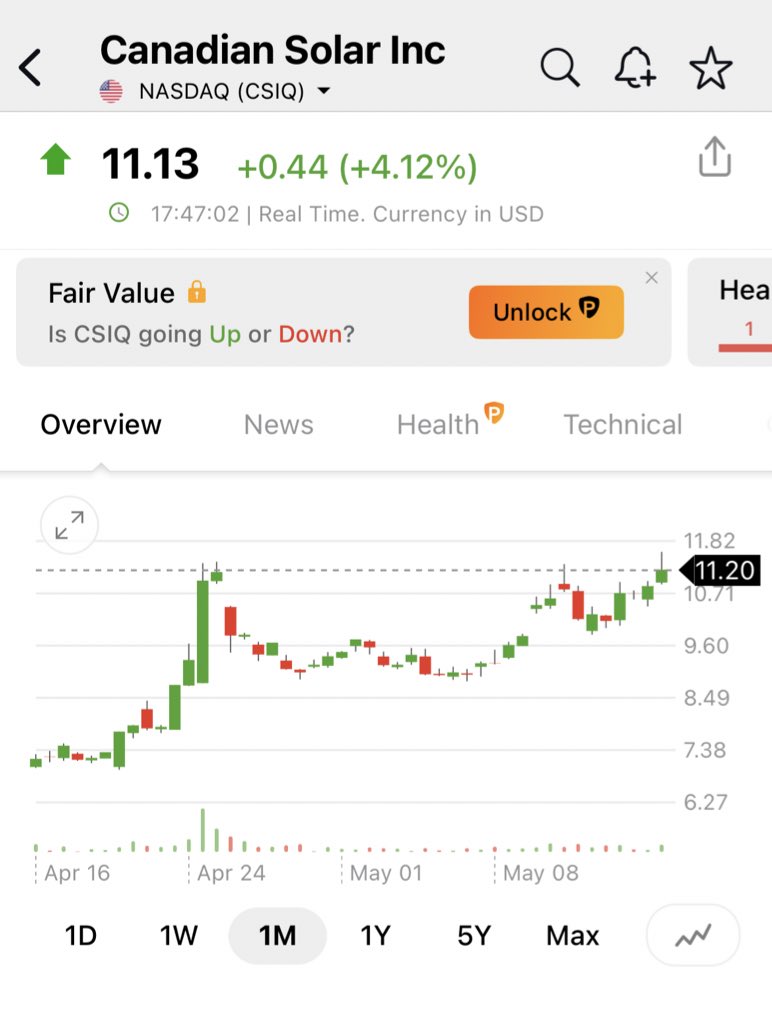Select the 5Y chart range

(474, 935)
